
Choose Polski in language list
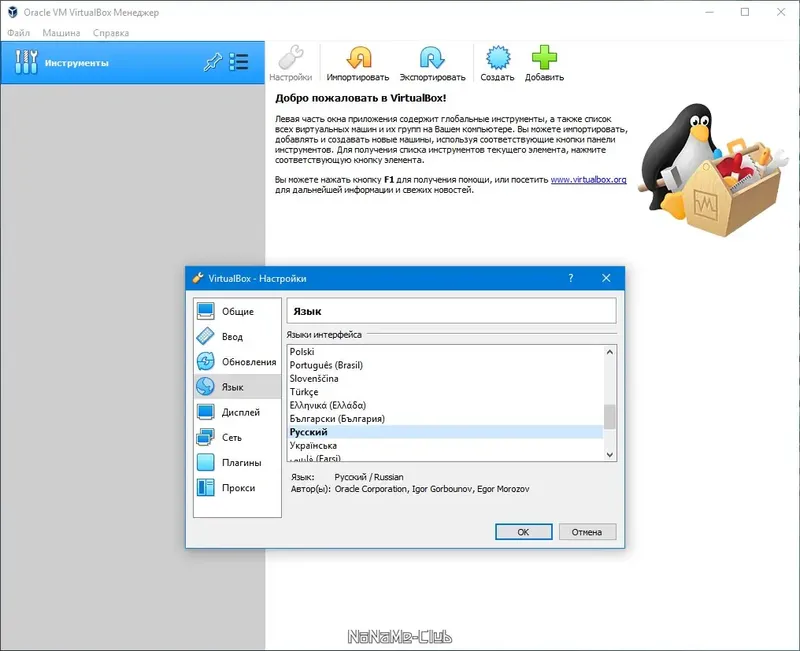[445, 352]
